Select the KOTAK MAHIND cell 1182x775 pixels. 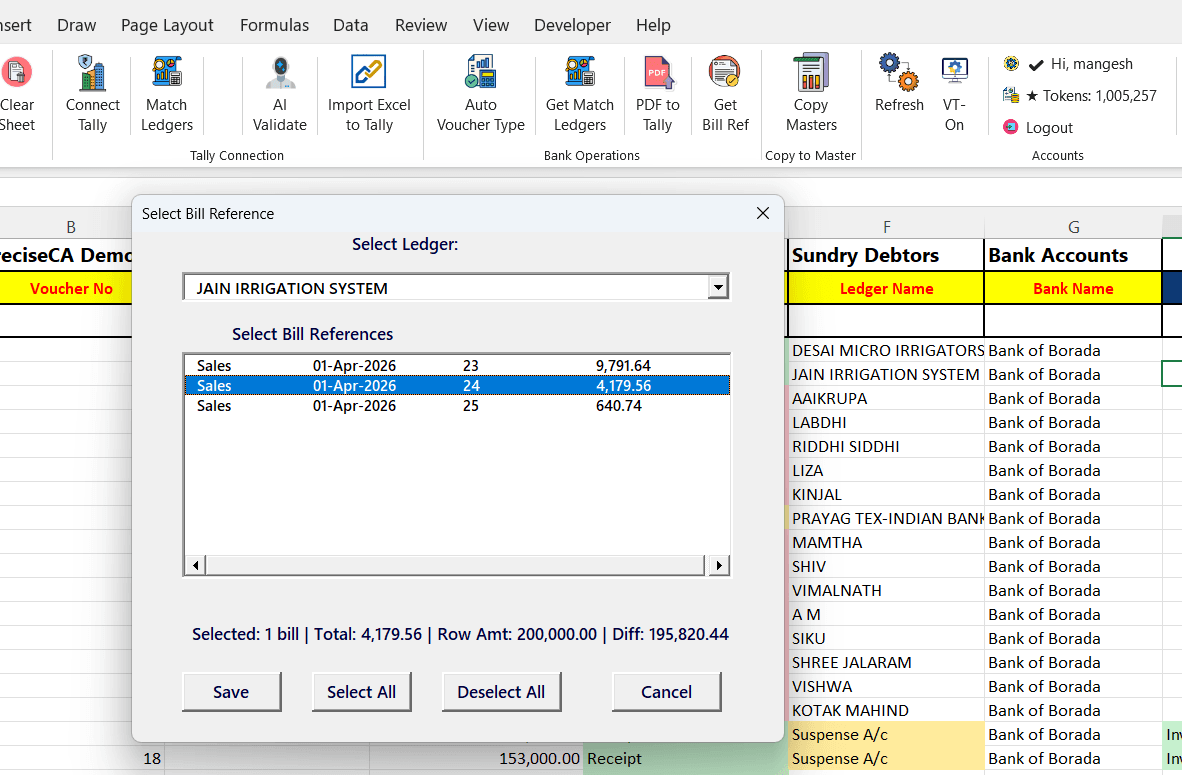click(x=886, y=710)
